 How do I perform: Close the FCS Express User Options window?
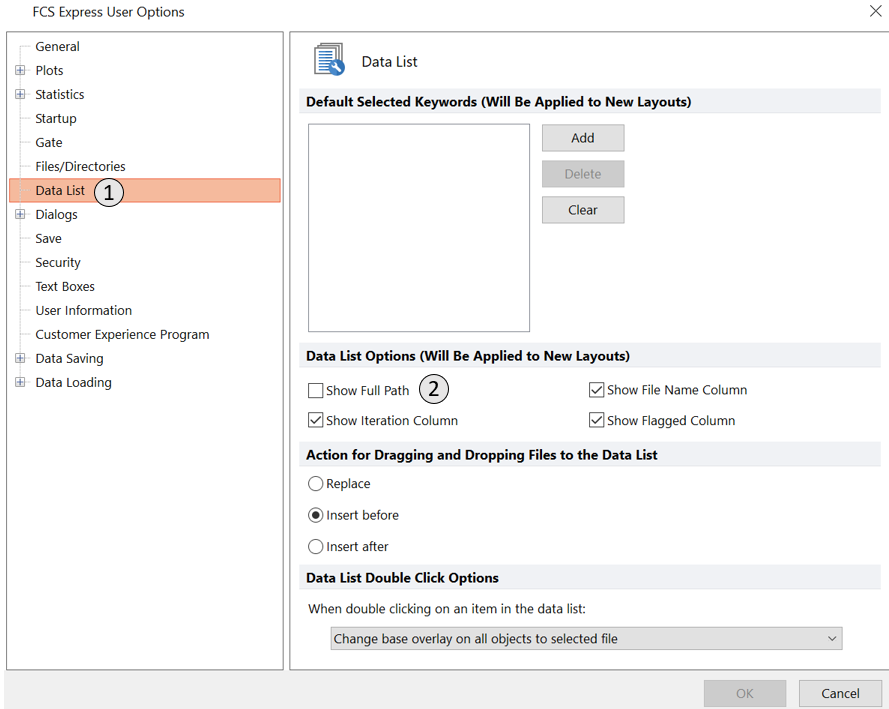875,11
